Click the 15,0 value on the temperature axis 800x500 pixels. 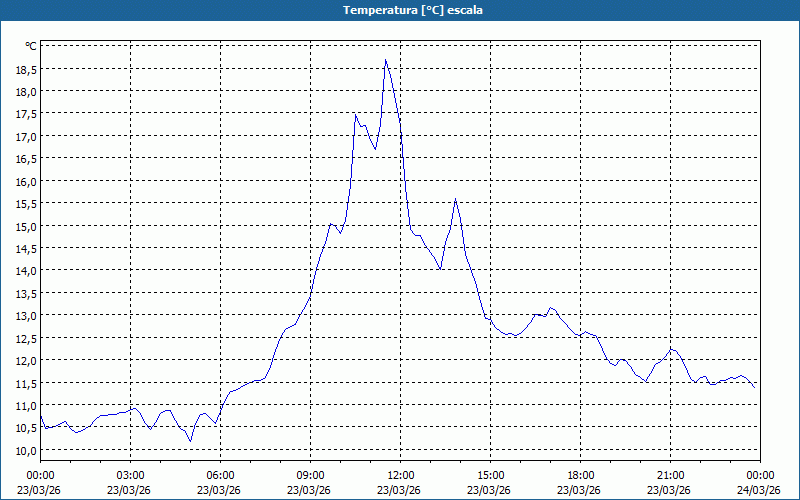click(26, 226)
